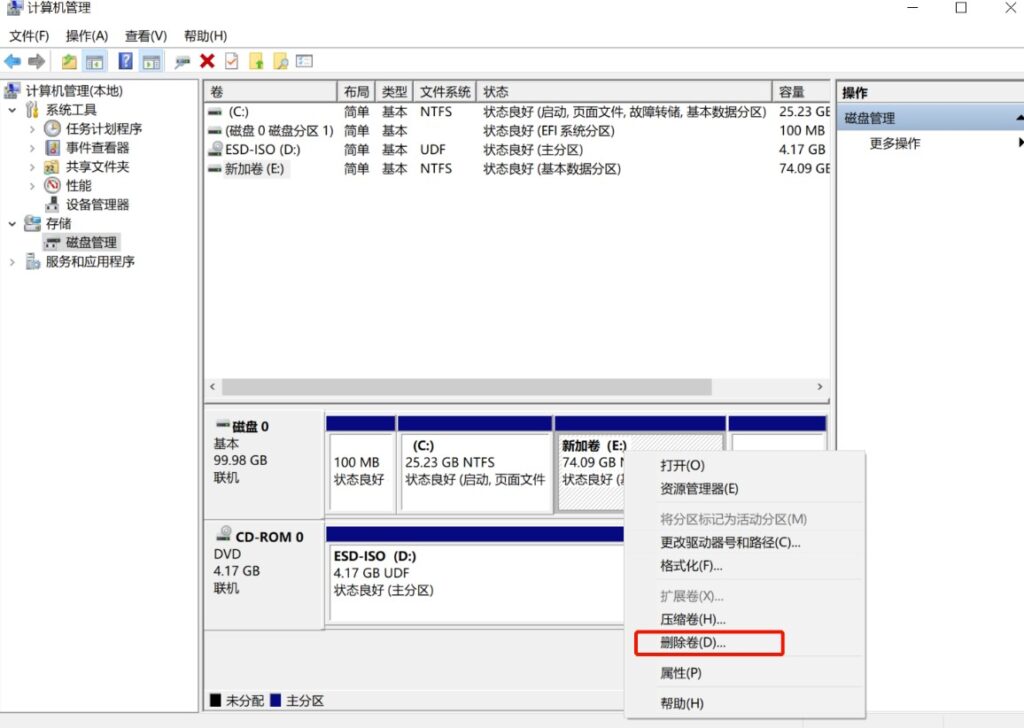This screenshot has width=1024, height=728.
Task: Open the blue question mark Help icon
Action: coord(125,61)
